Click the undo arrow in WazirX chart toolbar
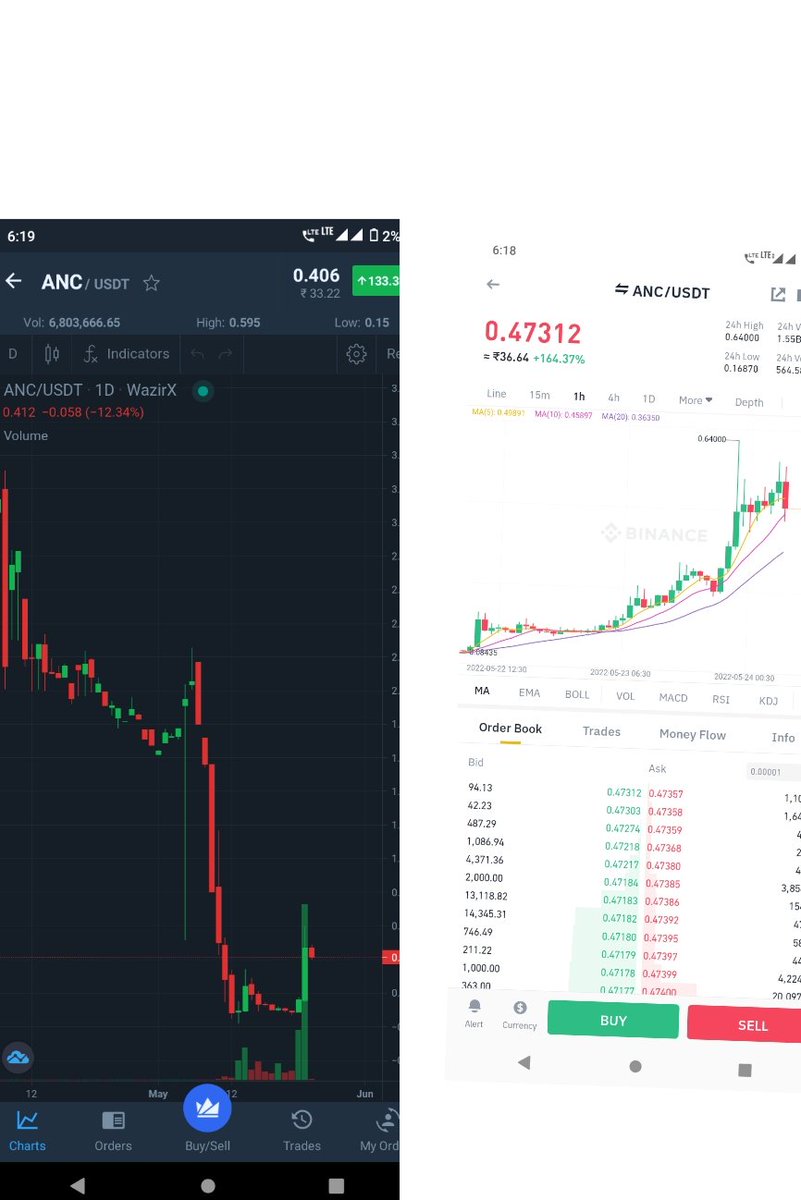Image resolution: width=801 pixels, height=1200 pixels. pos(197,354)
